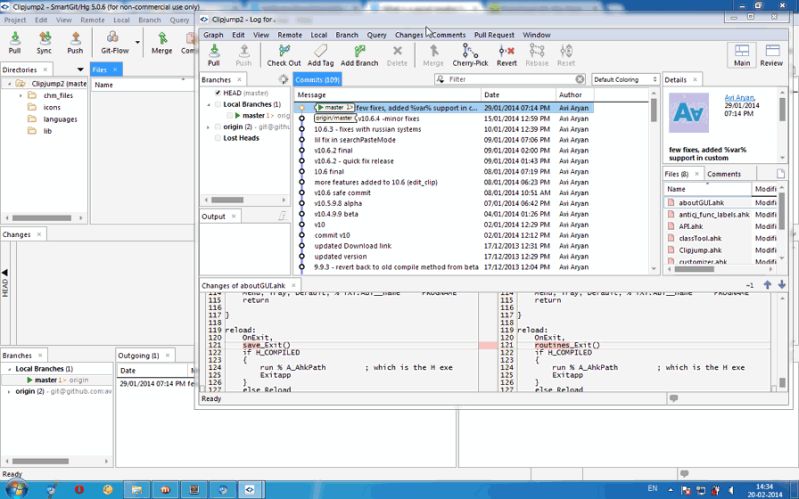Toggle the origin (2) checkbox
Image resolution: width=799 pixels, height=499 pixels.
point(218,127)
